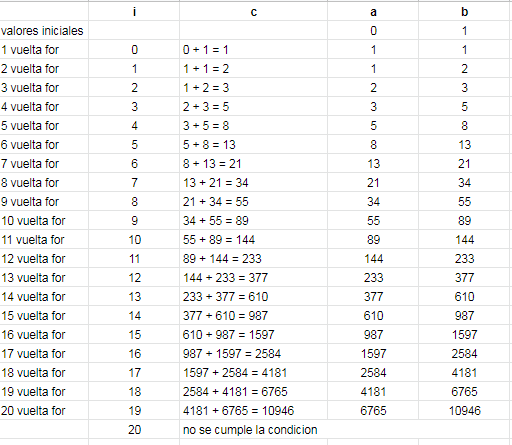This screenshot has width=512, height=445.
Task: Click the '3 vuelta for' row label
Action: 44,87
